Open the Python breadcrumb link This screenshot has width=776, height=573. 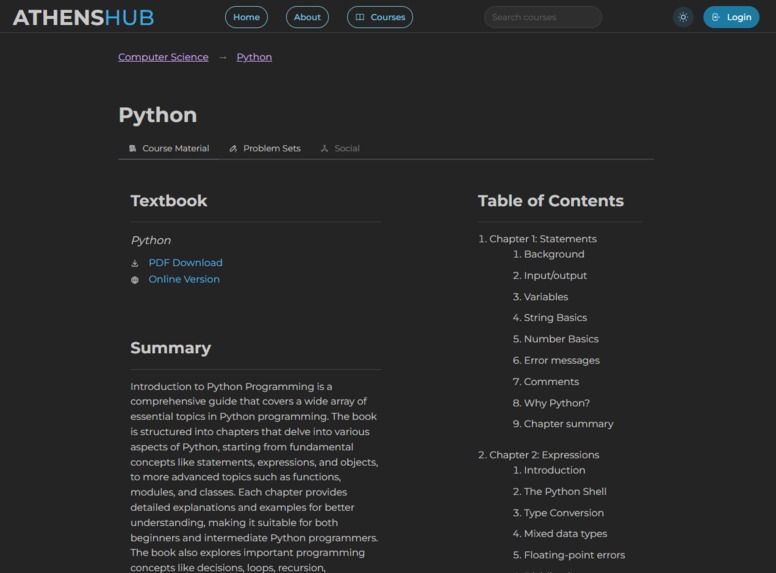[x=254, y=57]
